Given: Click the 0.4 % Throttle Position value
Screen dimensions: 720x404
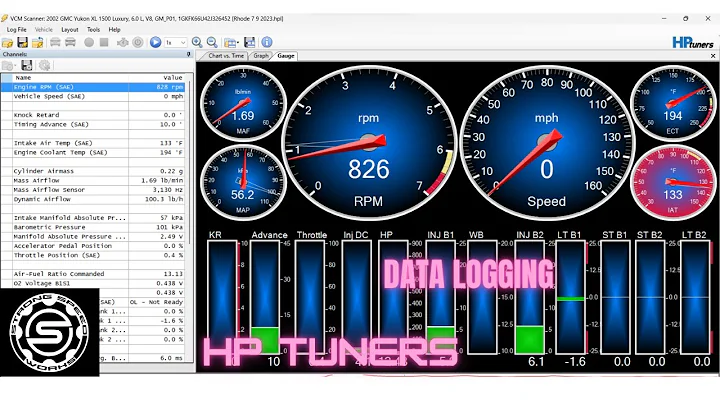Looking at the screenshot, I should click(173, 255).
